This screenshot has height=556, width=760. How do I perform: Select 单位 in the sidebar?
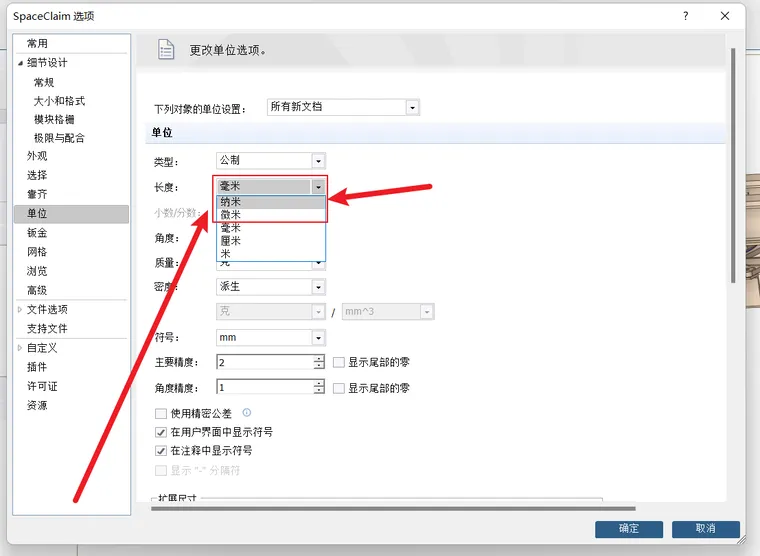(72, 214)
